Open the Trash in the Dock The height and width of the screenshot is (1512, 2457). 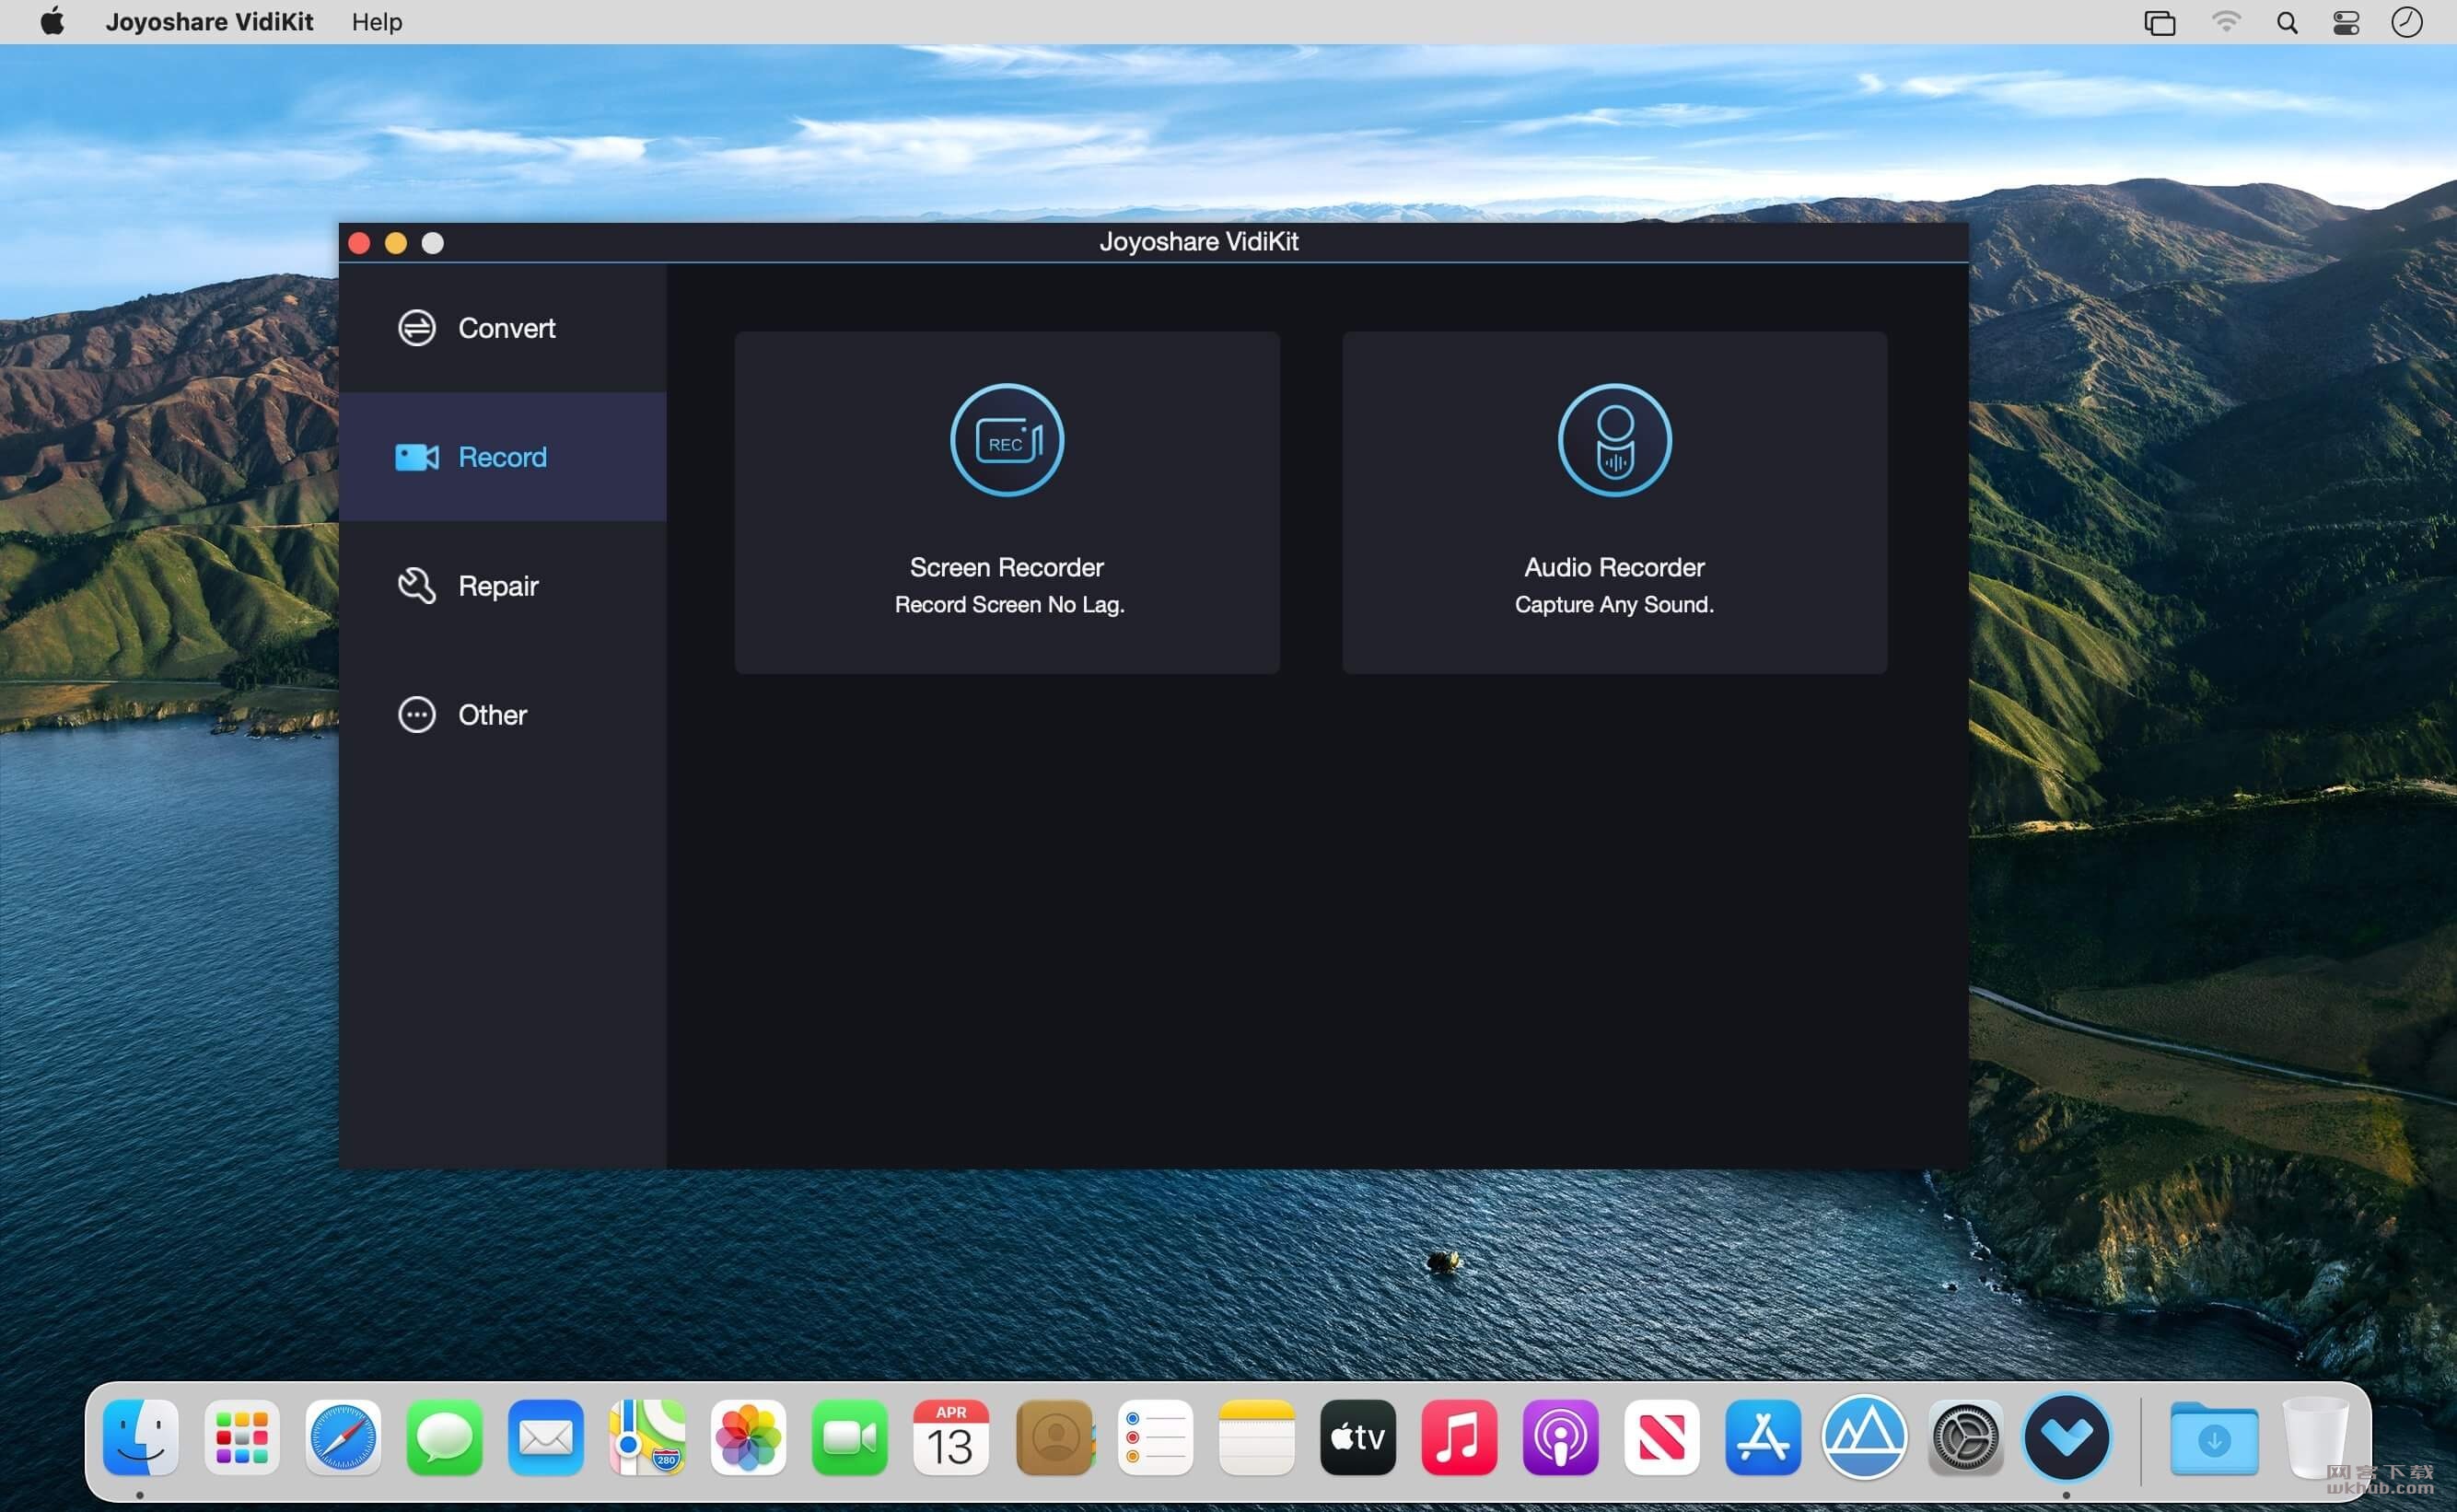[2315, 1437]
